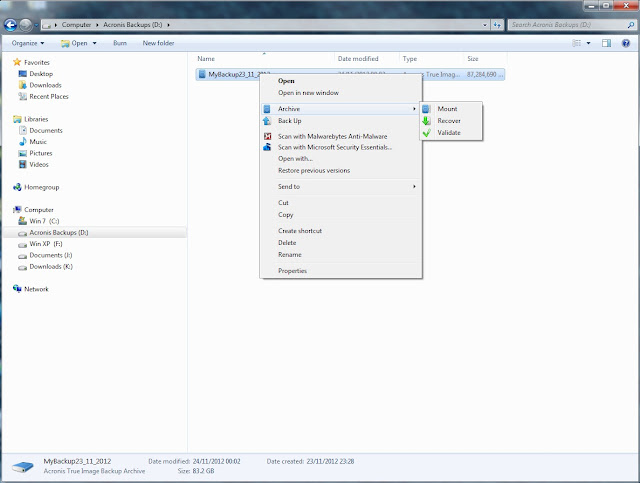Choose Create shortcut
The image size is (640, 483).
tap(300, 231)
